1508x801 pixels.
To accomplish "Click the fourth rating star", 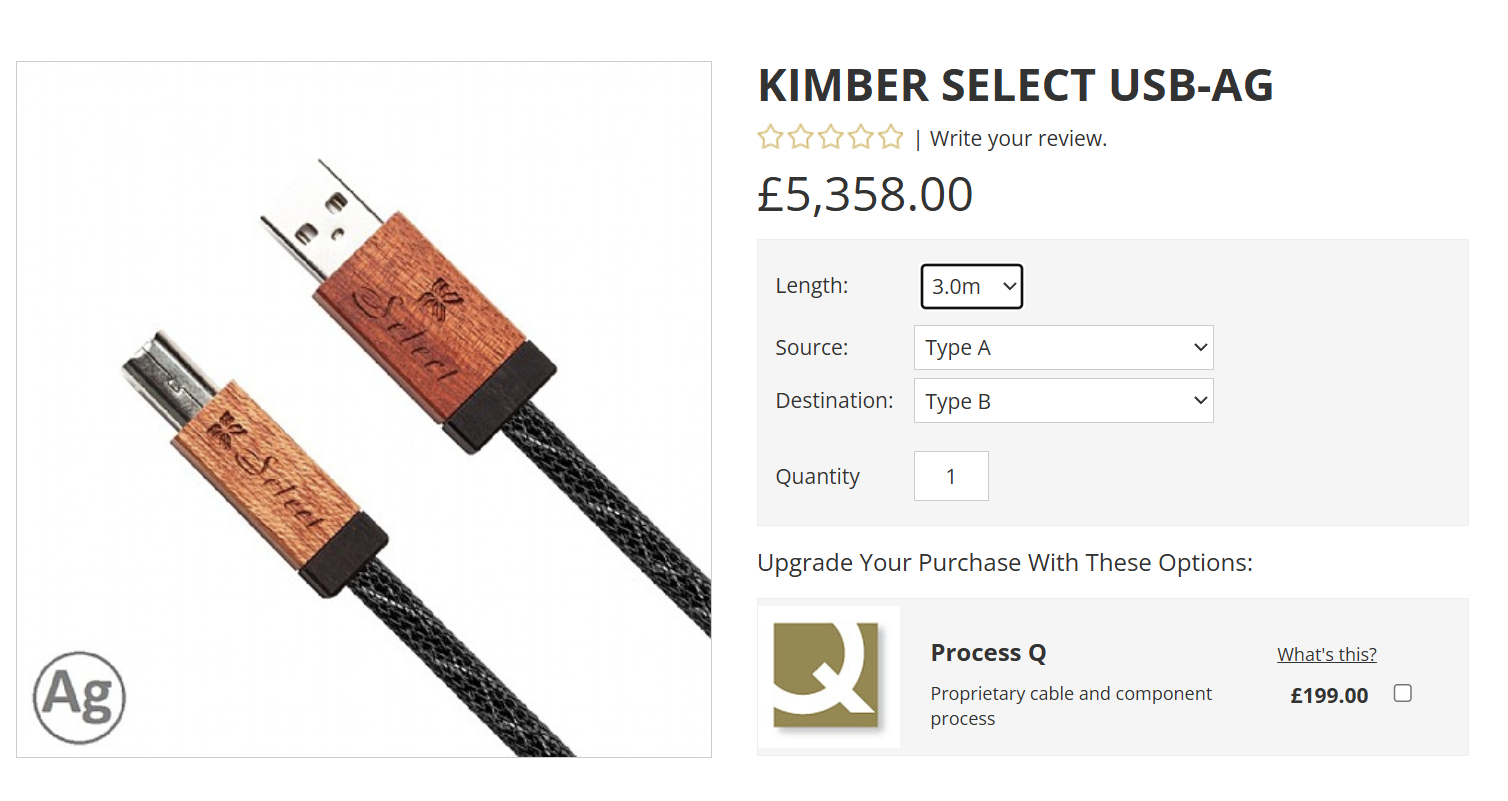I will click(x=860, y=138).
